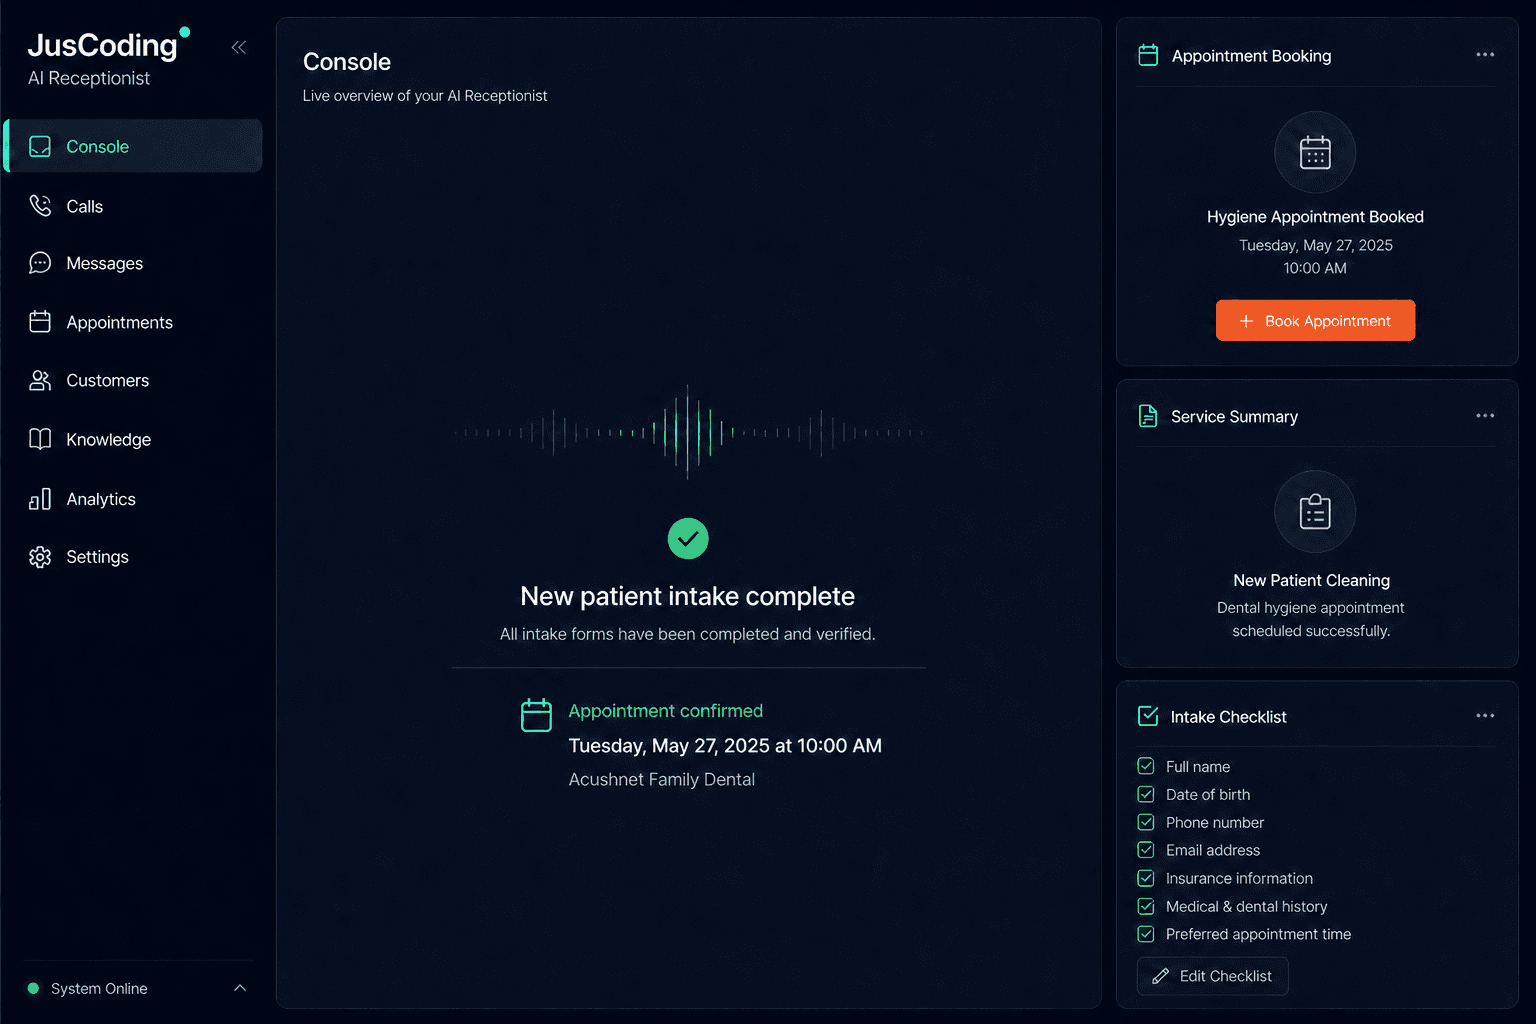Screen dimensions: 1536x1024
Task: Click the Settings gear icon
Action: pyautogui.click(x=40, y=557)
